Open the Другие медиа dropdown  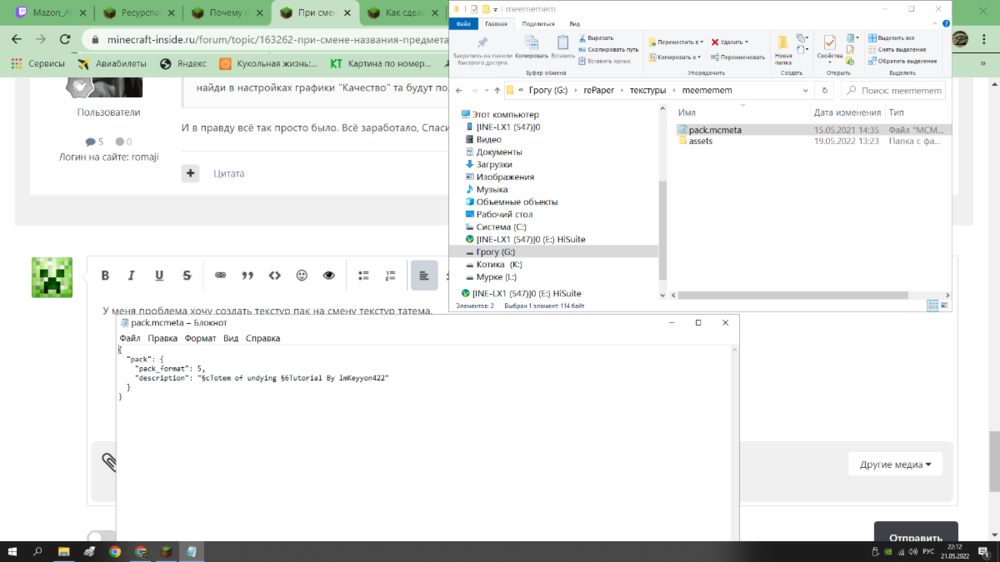(895, 464)
